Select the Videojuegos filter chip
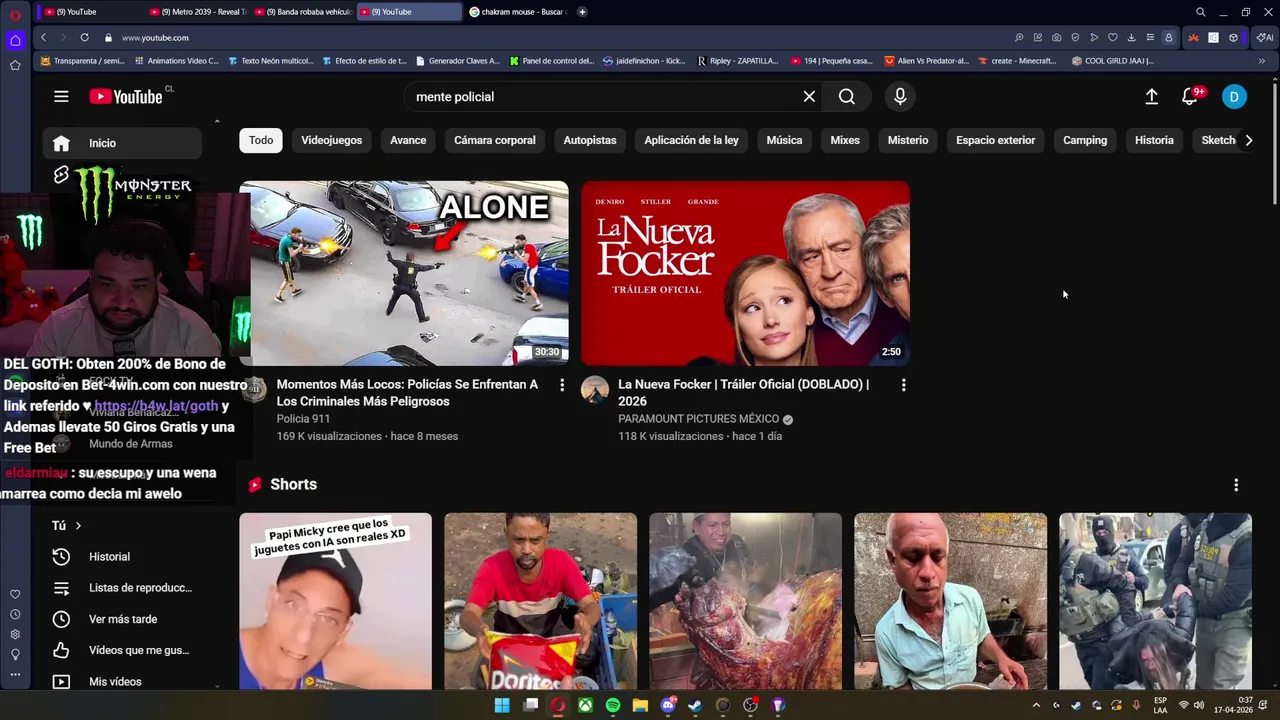Screen dimensions: 1280x720 pos(332,141)
